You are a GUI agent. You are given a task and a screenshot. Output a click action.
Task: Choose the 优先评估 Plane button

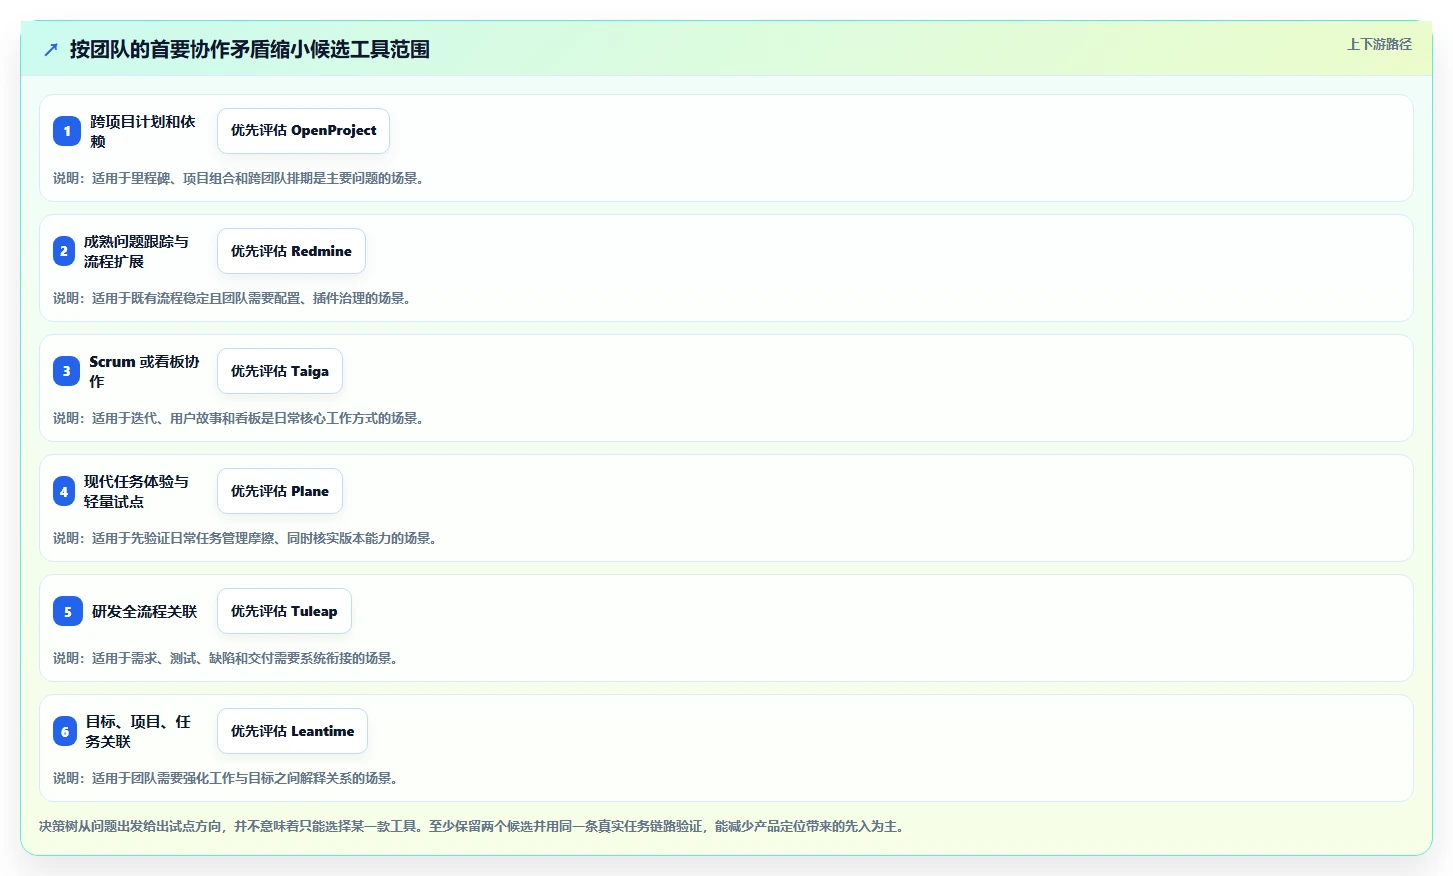click(x=280, y=491)
